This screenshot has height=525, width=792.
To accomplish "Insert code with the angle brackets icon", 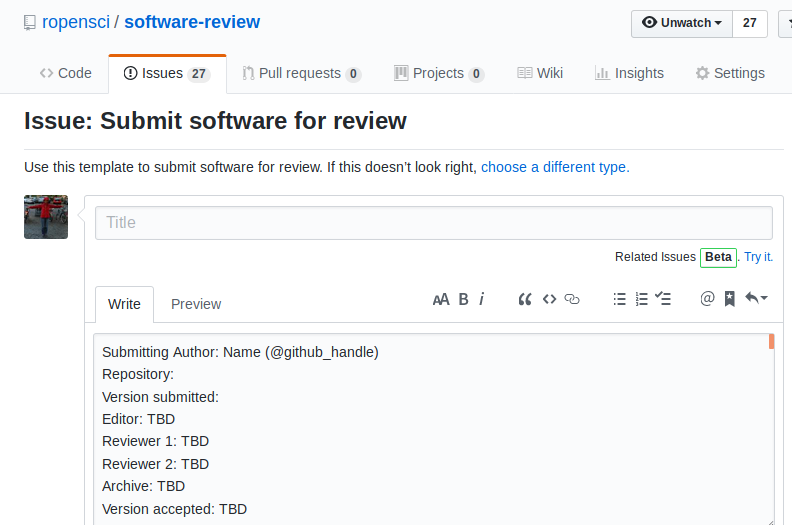I will (549, 299).
